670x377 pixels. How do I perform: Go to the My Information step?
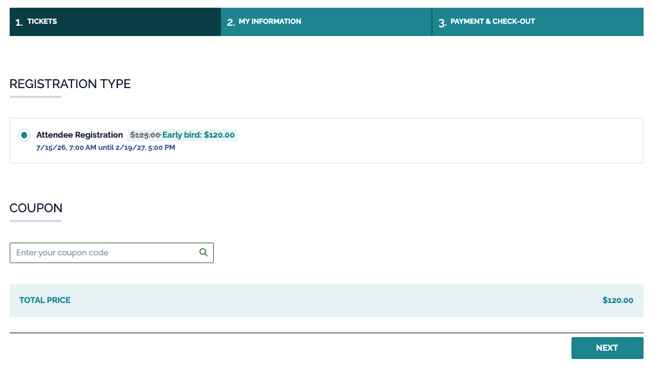pyautogui.click(x=326, y=22)
